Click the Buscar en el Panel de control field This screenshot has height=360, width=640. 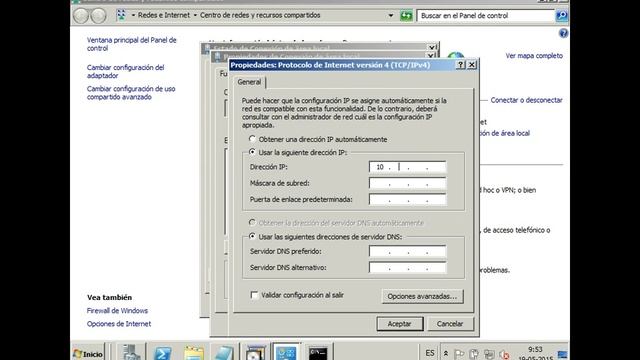coord(486,16)
